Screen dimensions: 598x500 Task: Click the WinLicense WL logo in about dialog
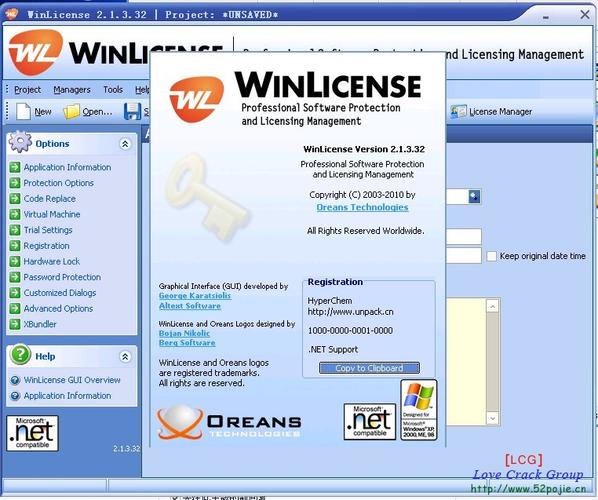[196, 99]
